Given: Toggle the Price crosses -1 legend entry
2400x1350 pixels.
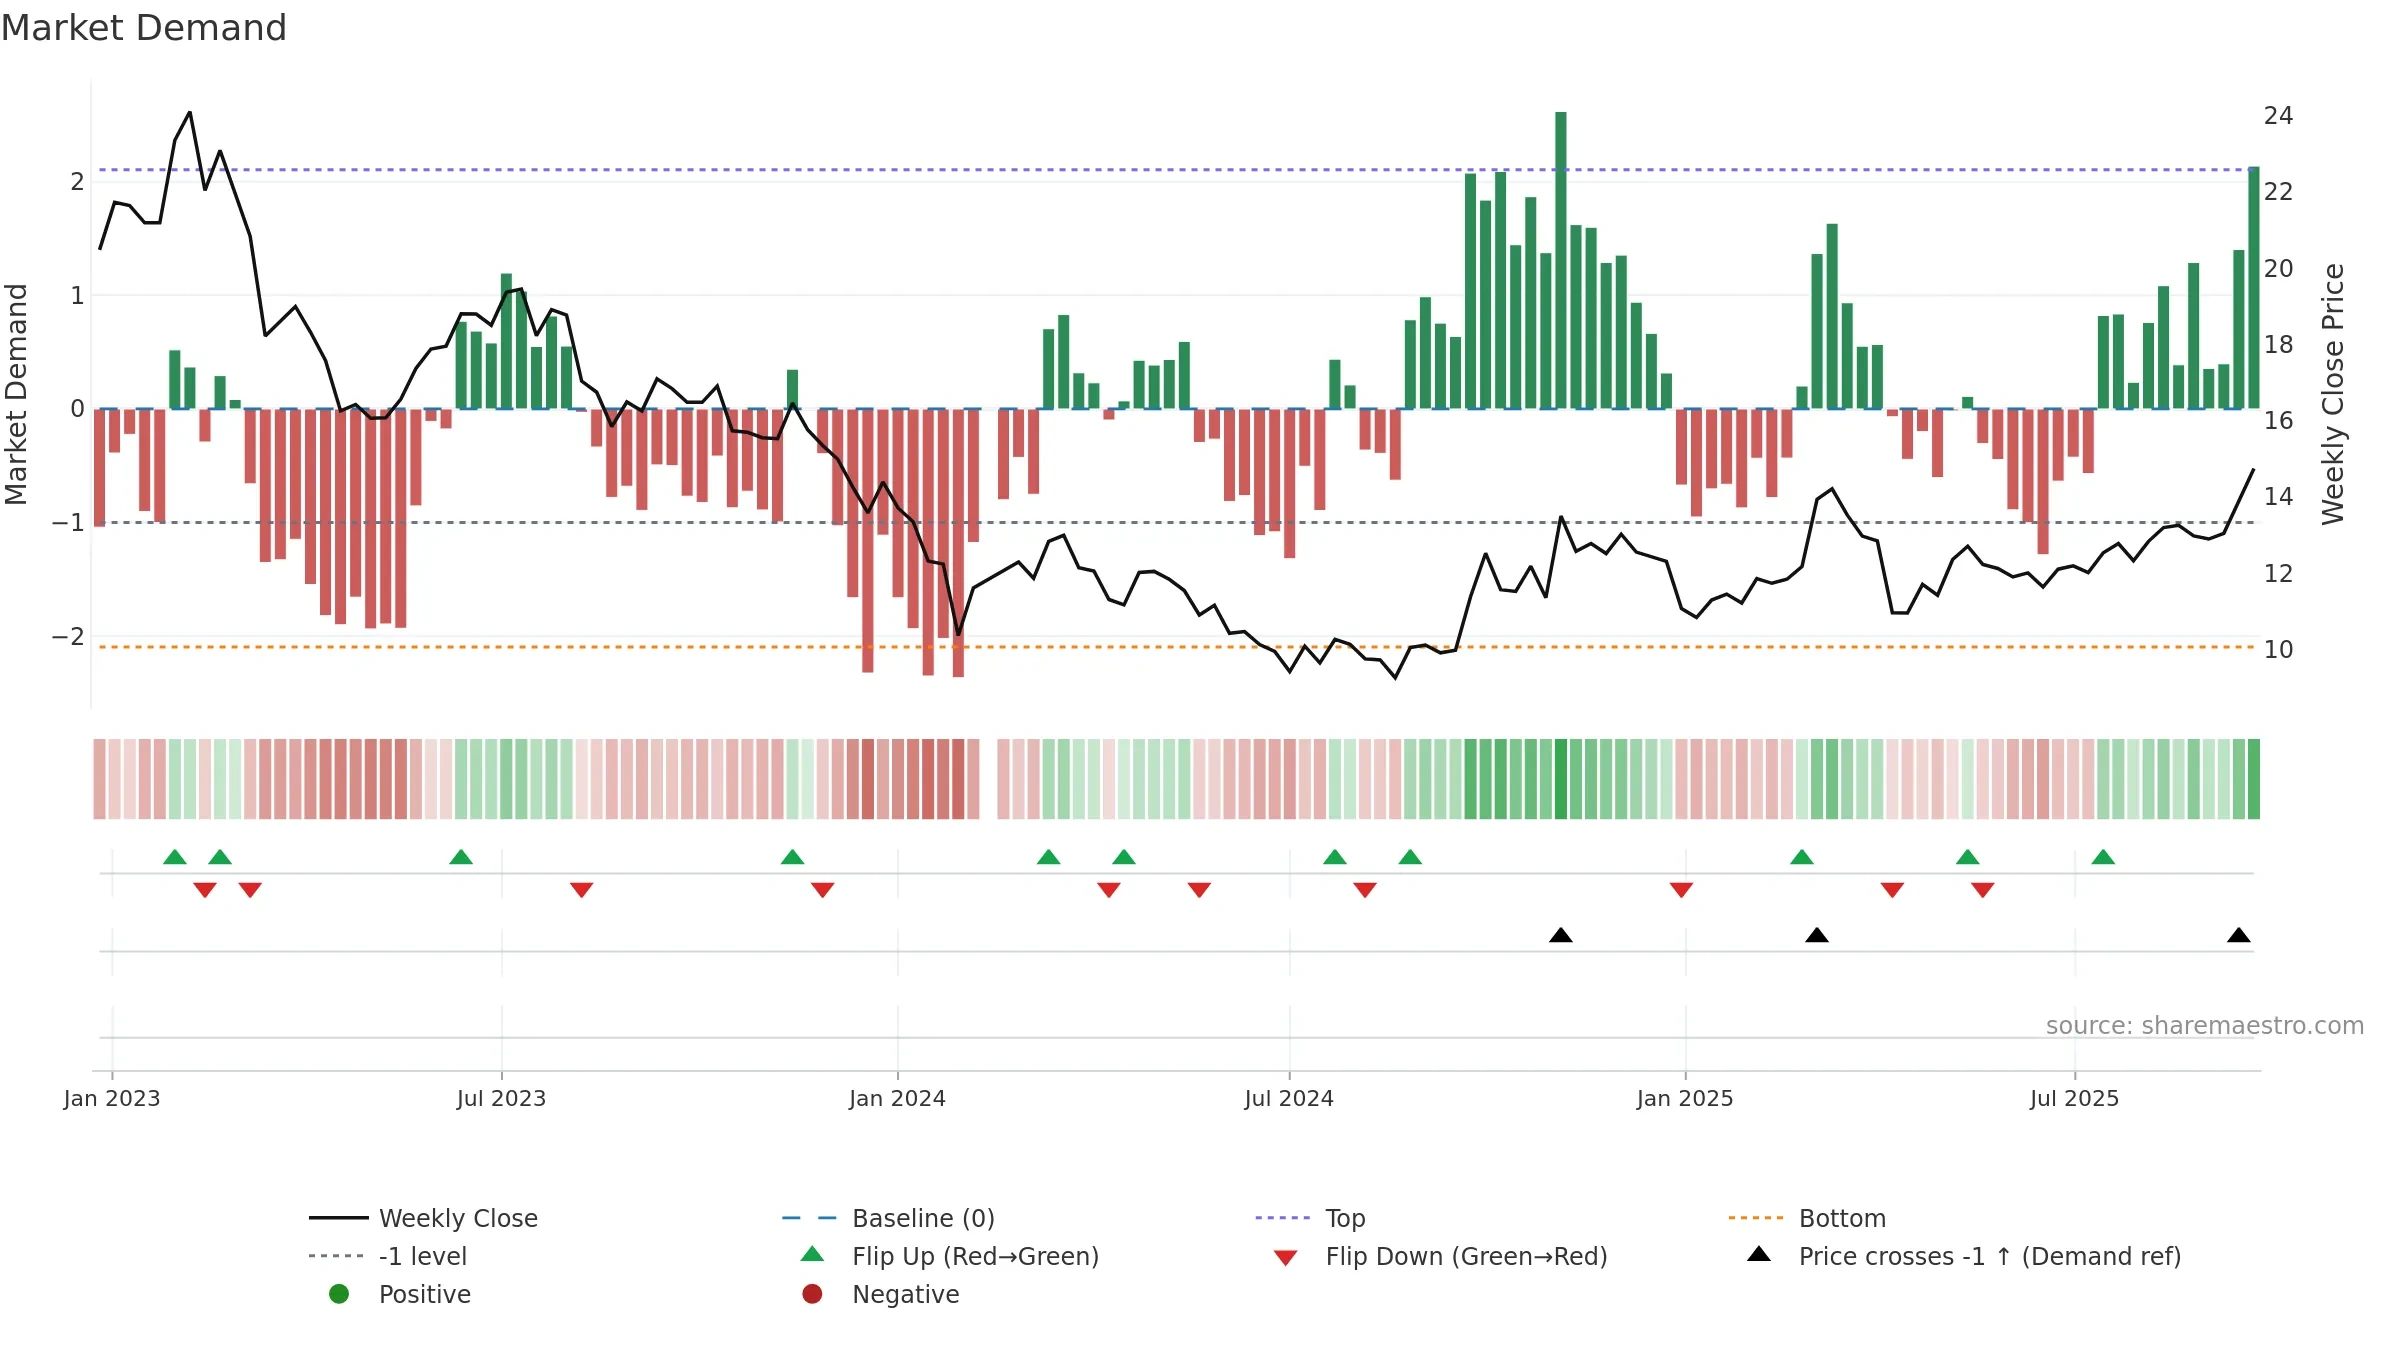Looking at the screenshot, I should pyautogui.click(x=1964, y=1256).
